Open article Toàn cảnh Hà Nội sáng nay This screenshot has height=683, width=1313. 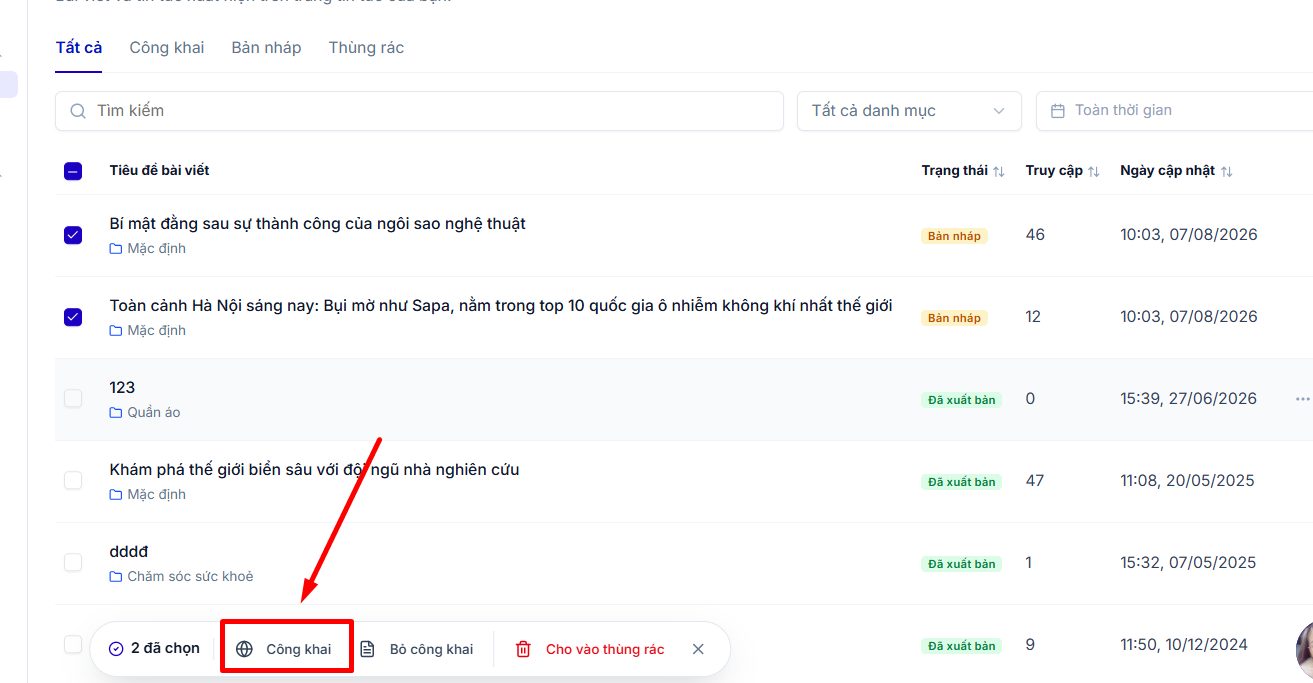click(x=500, y=306)
